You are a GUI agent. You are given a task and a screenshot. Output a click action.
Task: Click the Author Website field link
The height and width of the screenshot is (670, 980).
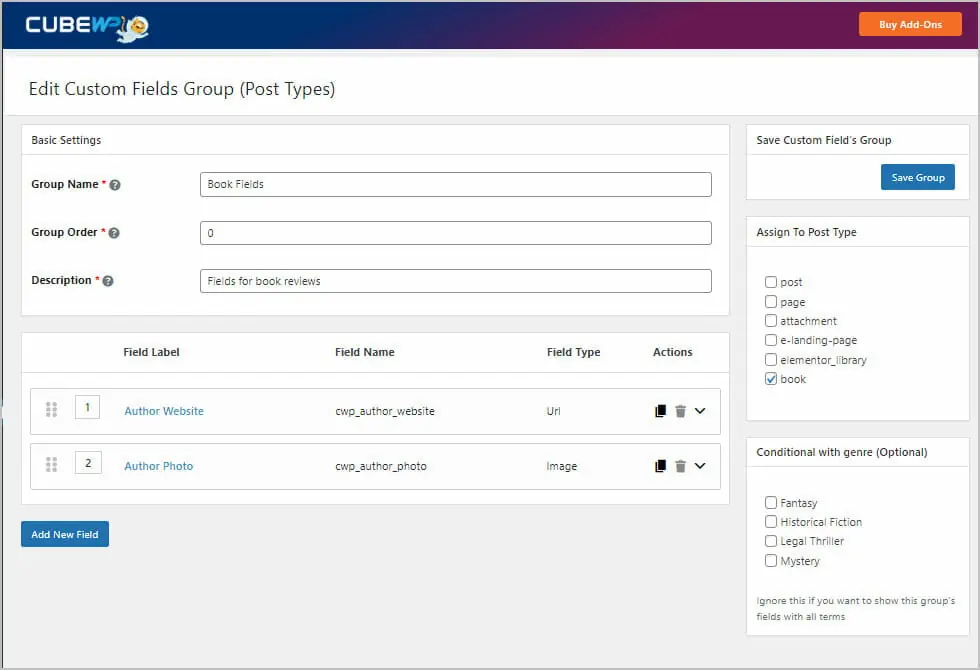coord(163,410)
